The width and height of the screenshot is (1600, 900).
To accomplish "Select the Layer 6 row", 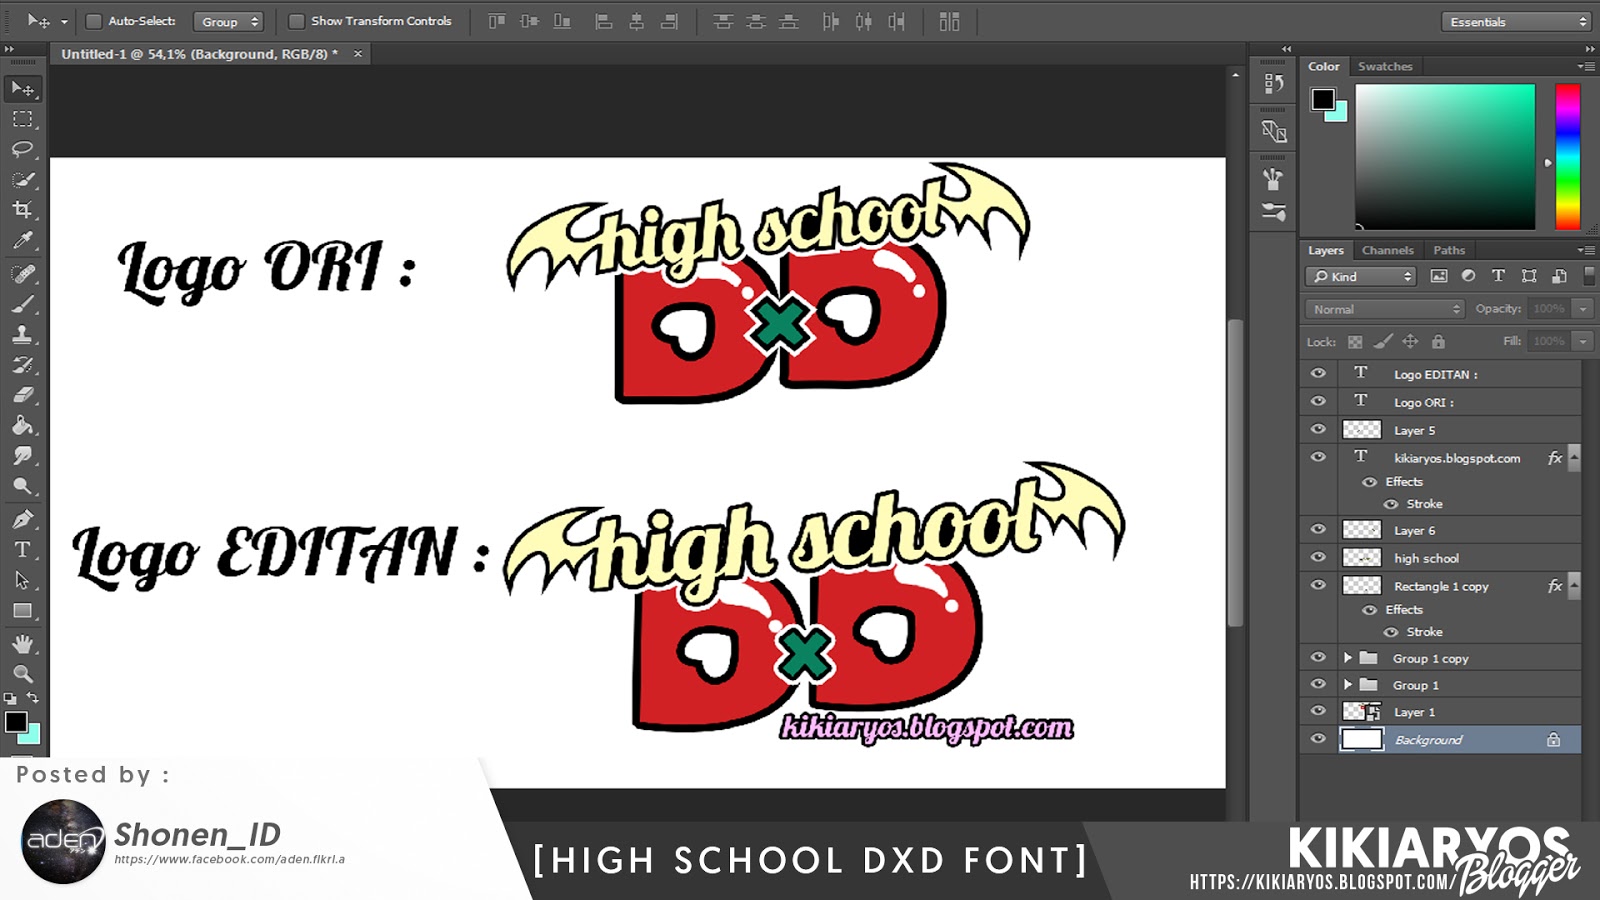I will point(1440,530).
